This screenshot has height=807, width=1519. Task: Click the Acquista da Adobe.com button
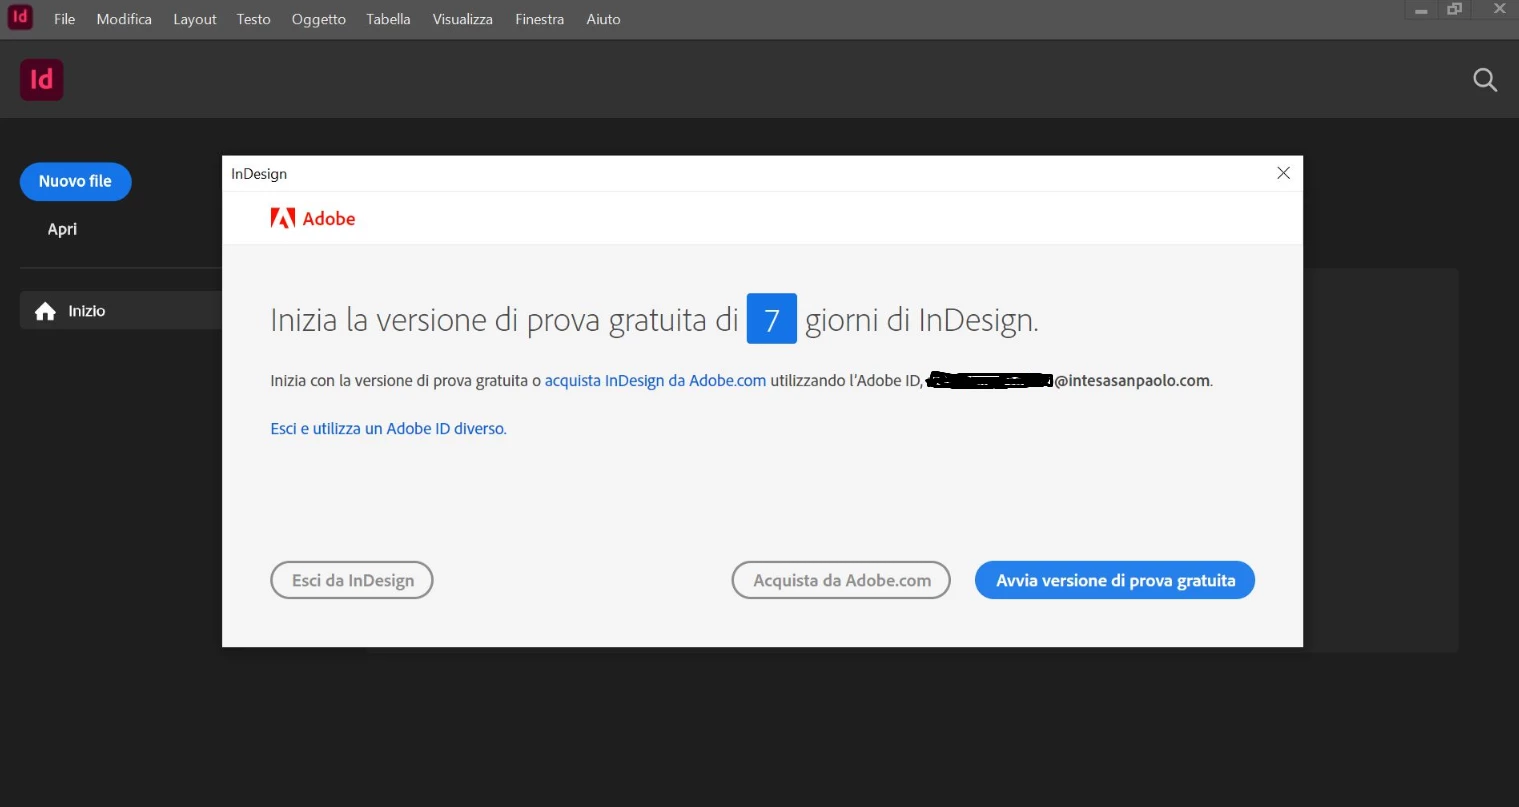pos(841,580)
